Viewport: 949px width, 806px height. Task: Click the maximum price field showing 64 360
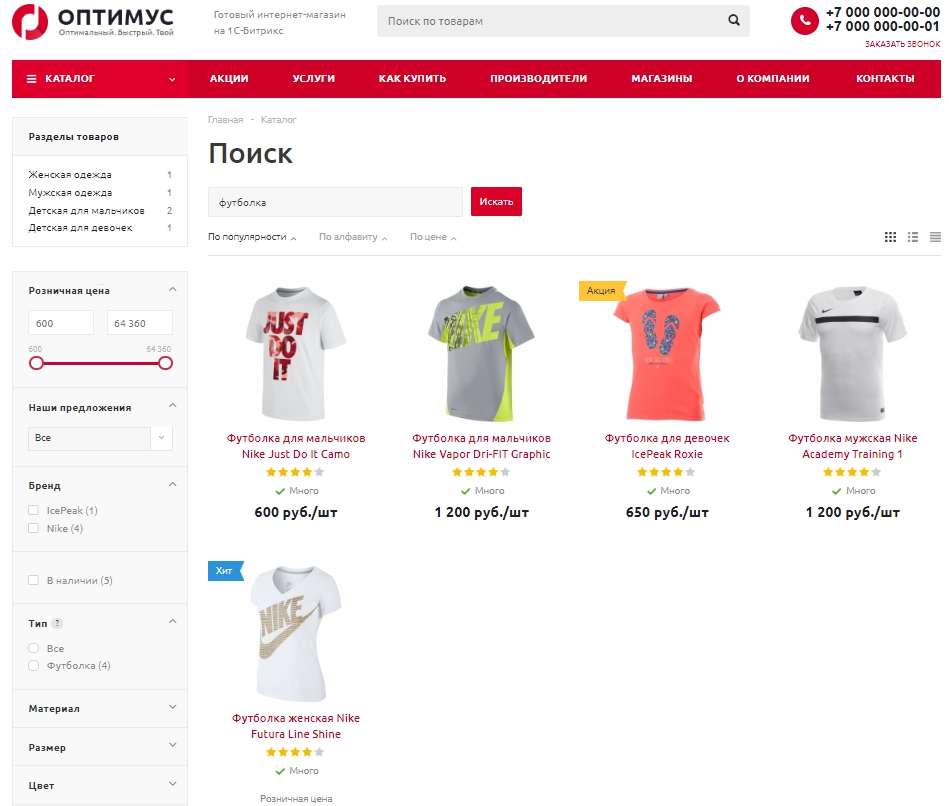[140, 323]
